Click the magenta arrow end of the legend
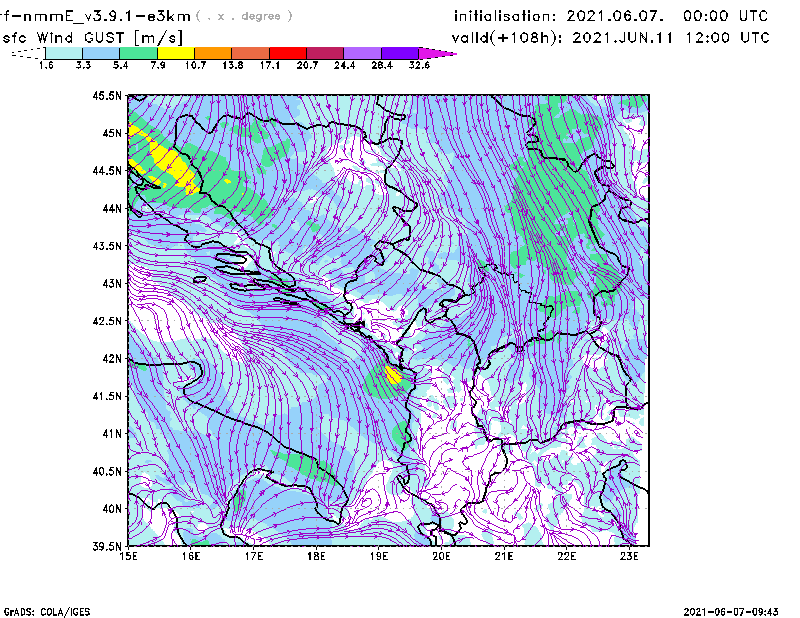 (x=437, y=53)
